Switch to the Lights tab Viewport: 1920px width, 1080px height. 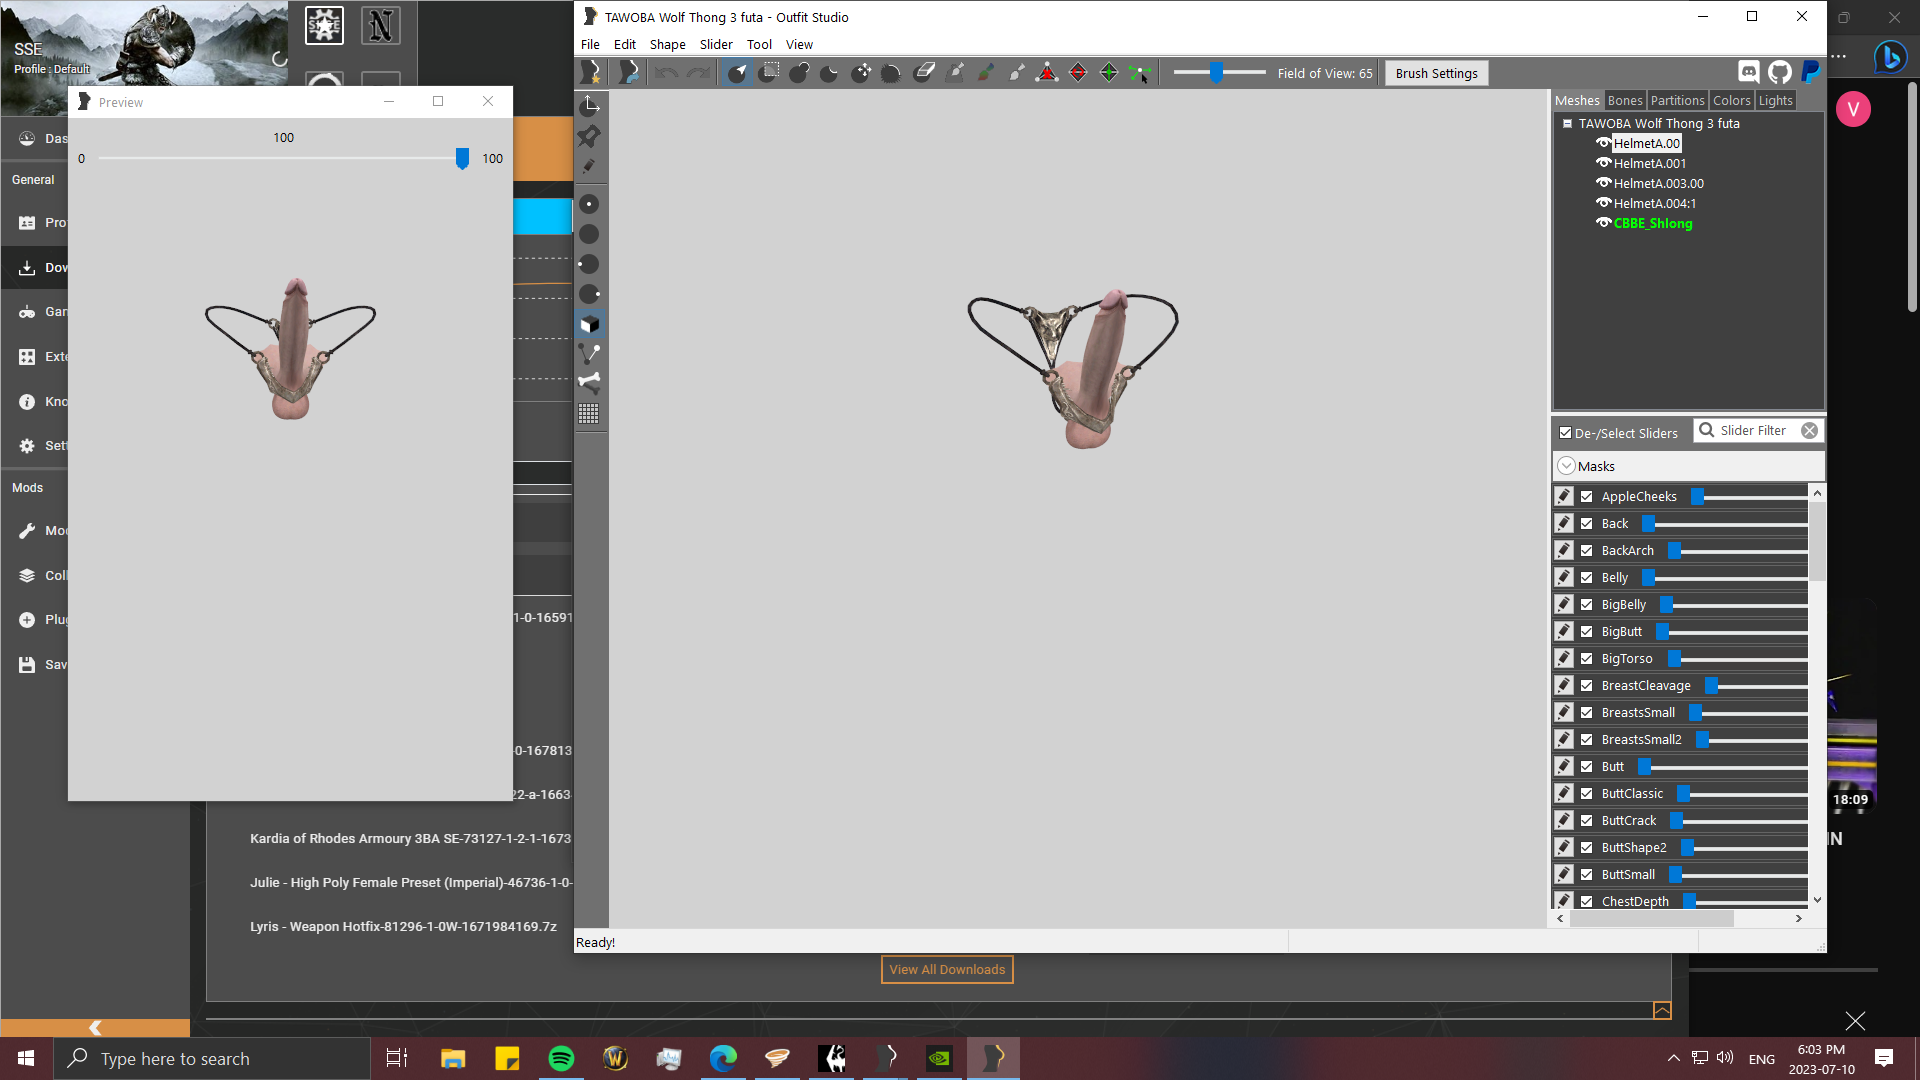(1776, 100)
